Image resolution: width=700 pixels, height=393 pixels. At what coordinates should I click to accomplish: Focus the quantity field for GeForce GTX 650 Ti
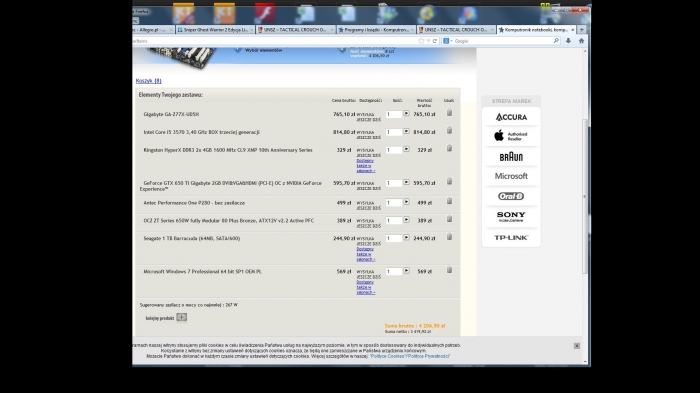pyautogui.click(x=394, y=183)
